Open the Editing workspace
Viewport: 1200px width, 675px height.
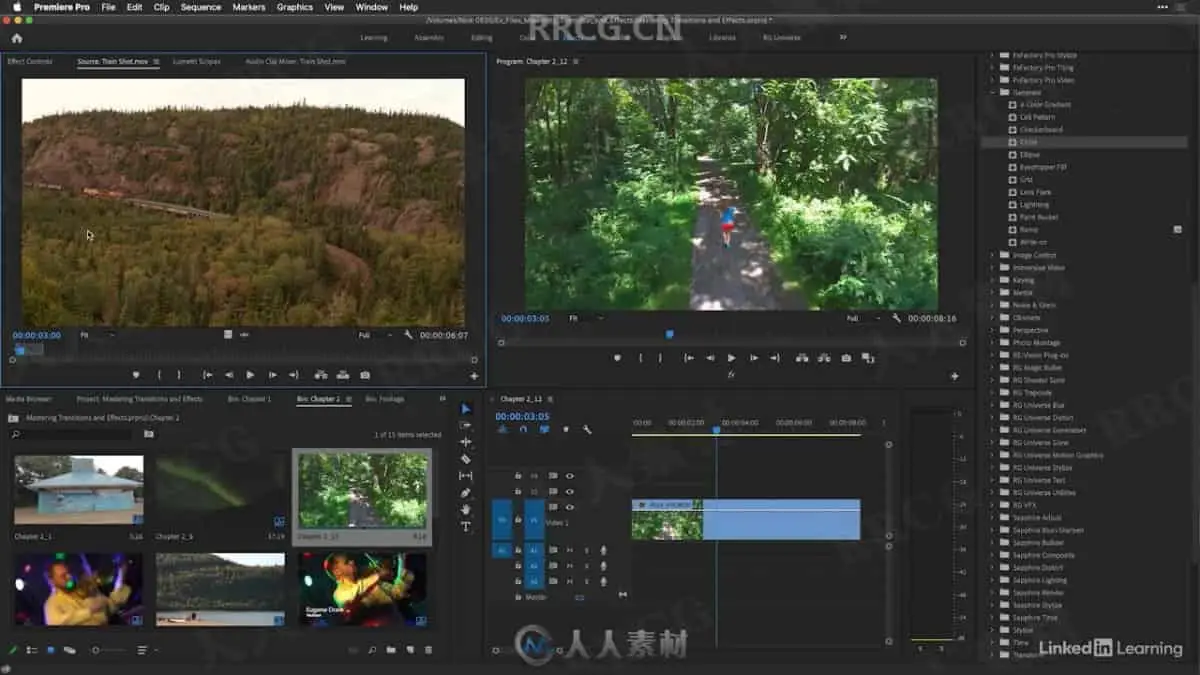481,38
